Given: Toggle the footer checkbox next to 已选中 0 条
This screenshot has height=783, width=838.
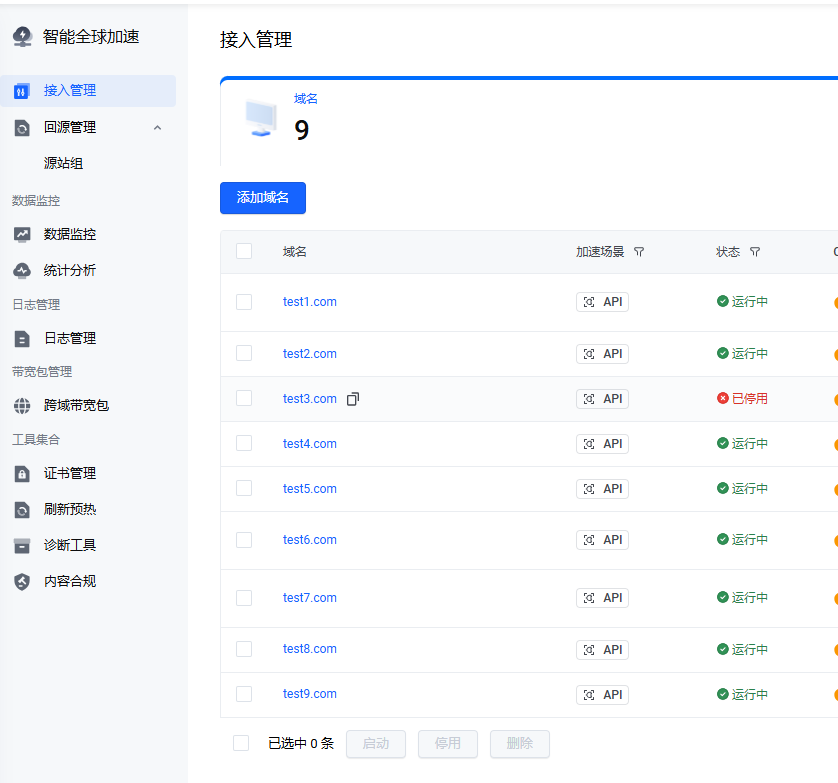Looking at the screenshot, I should pyautogui.click(x=241, y=743).
